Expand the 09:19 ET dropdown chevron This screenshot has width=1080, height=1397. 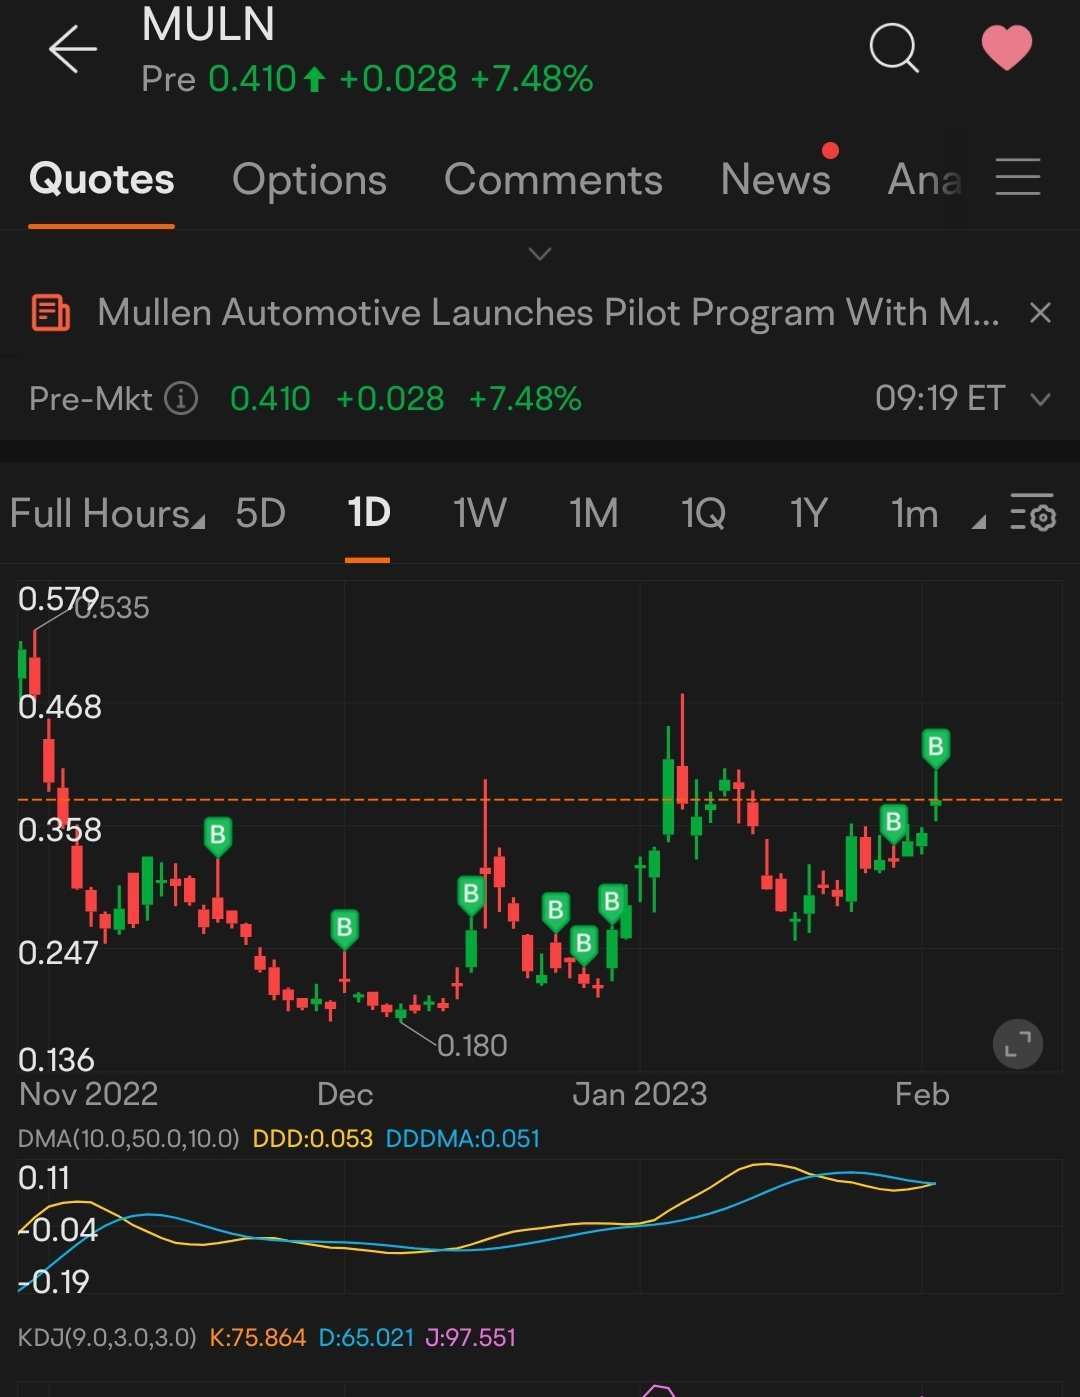coord(1040,400)
